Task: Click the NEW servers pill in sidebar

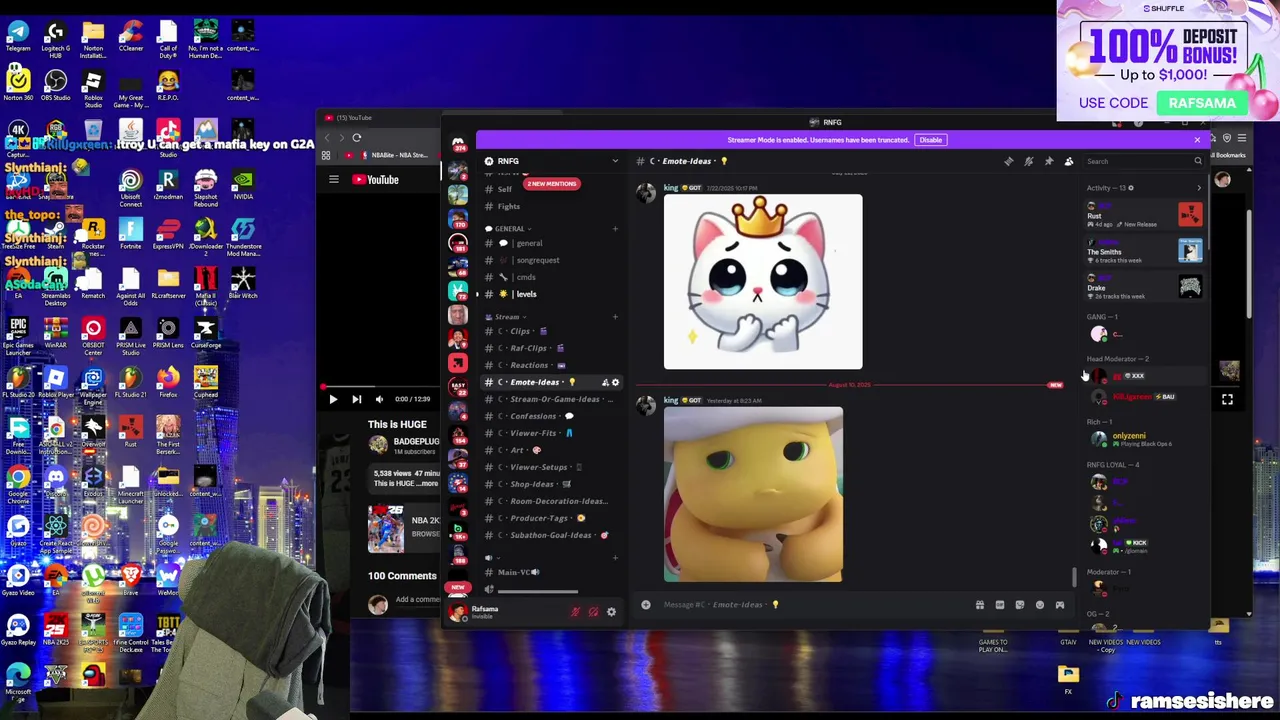Action: point(458,587)
